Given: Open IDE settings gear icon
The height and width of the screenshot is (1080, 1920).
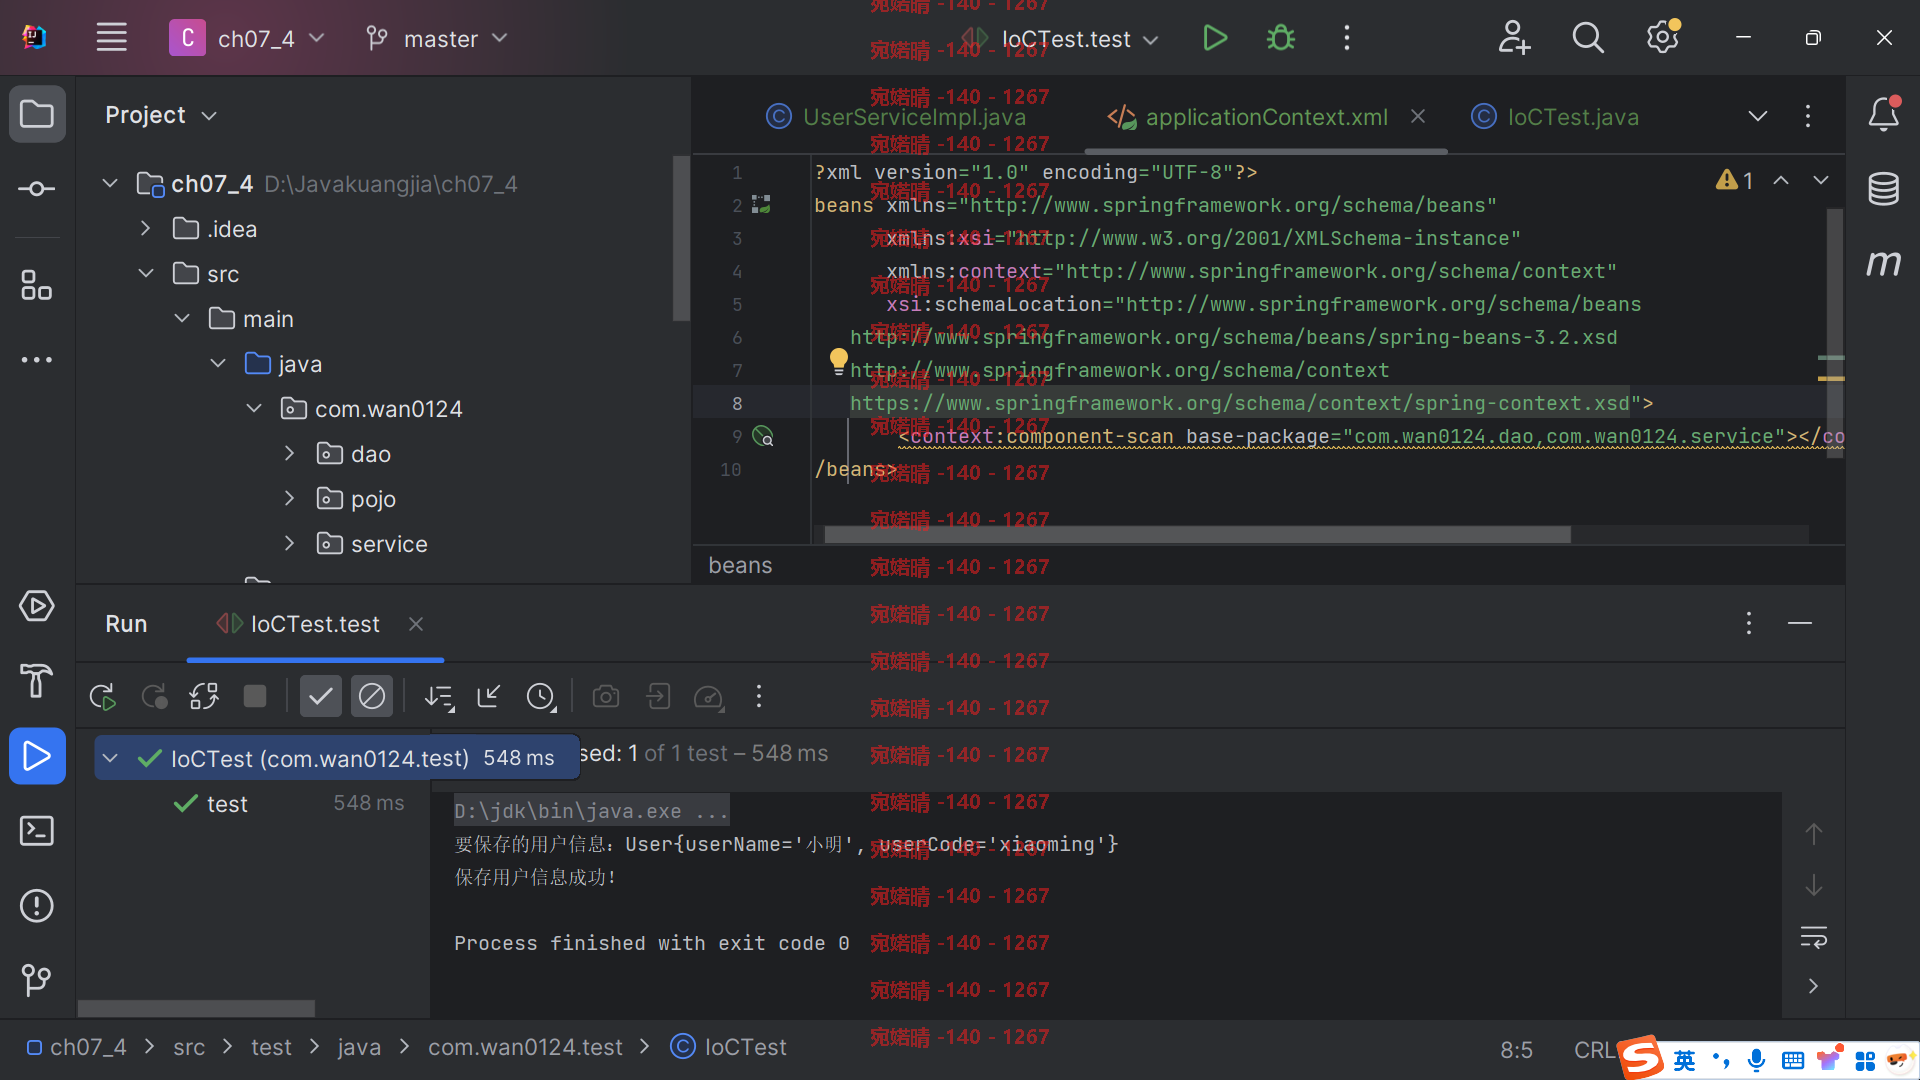Looking at the screenshot, I should point(1663,38).
